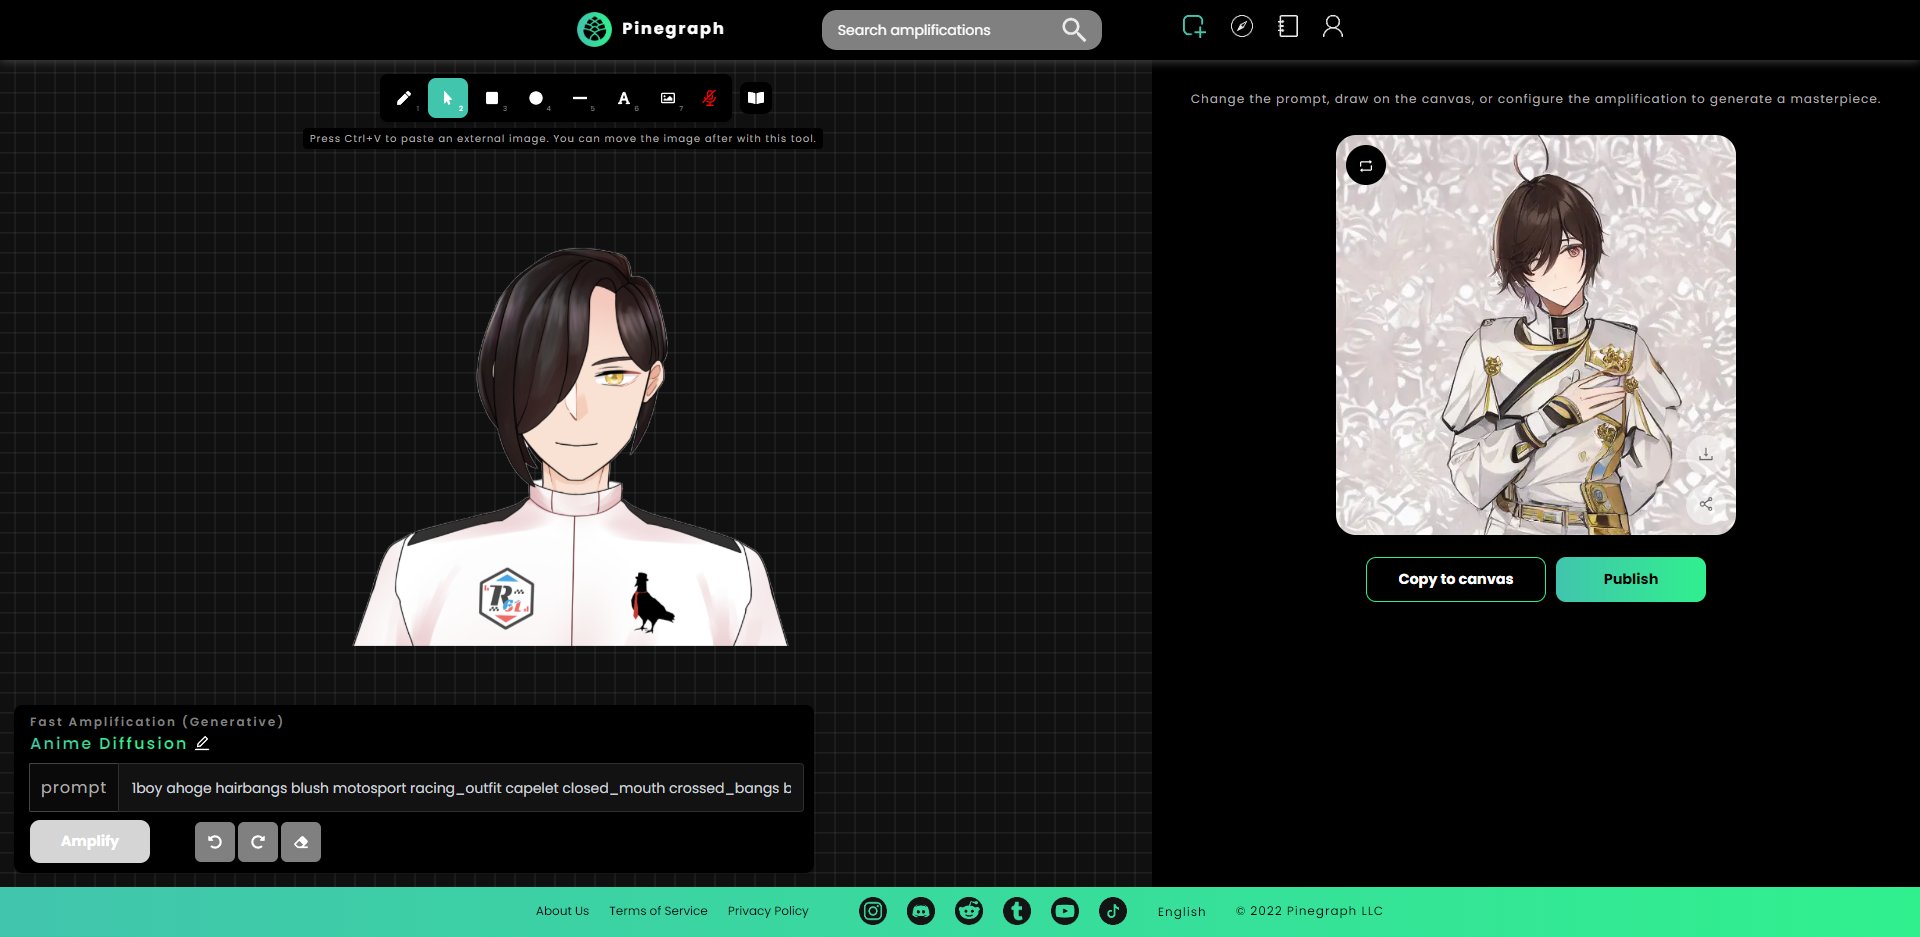Open the guide book panel

tap(755, 98)
